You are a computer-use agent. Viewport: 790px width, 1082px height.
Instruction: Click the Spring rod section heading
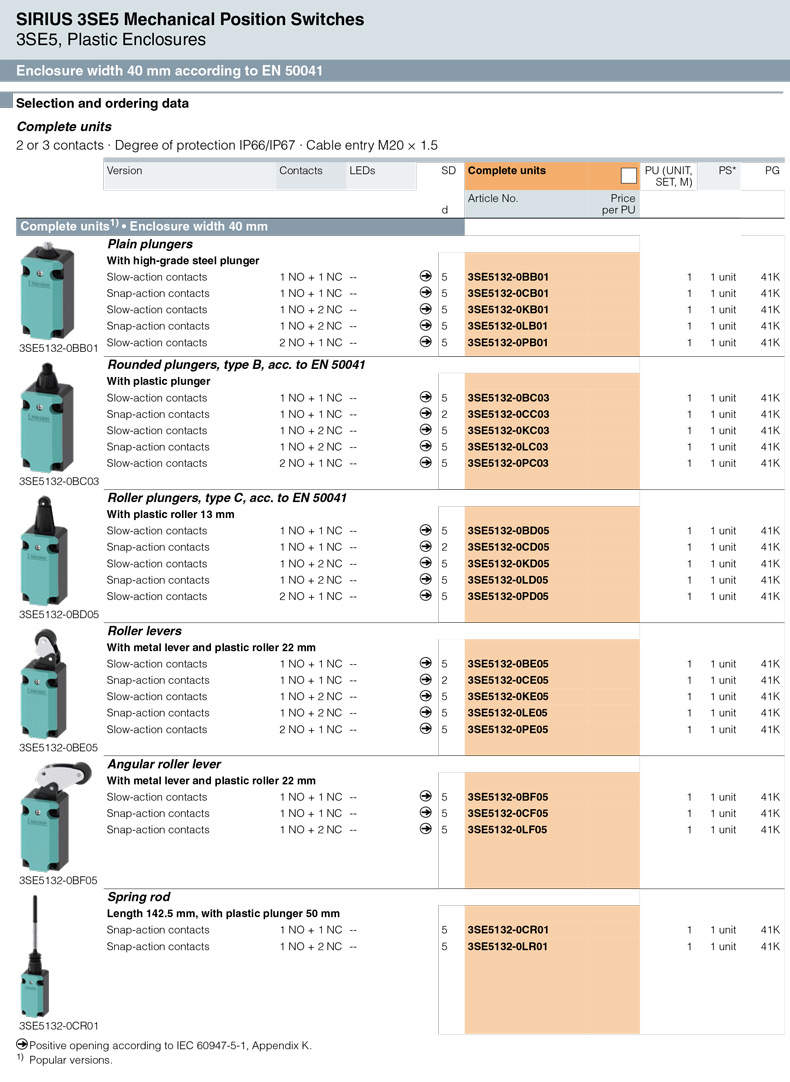[138, 897]
